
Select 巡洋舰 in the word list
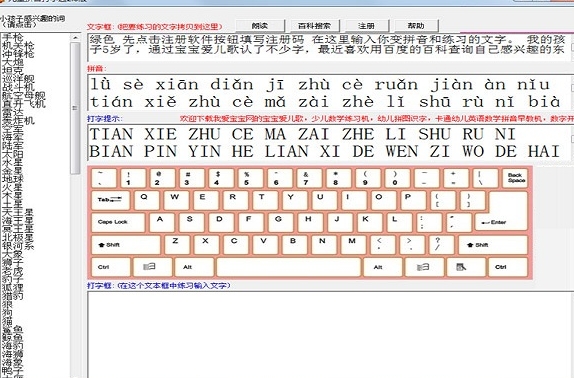[18, 79]
